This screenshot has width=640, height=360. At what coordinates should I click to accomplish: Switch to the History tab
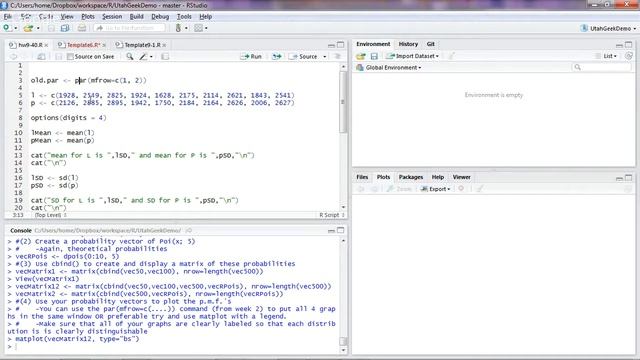(408, 44)
